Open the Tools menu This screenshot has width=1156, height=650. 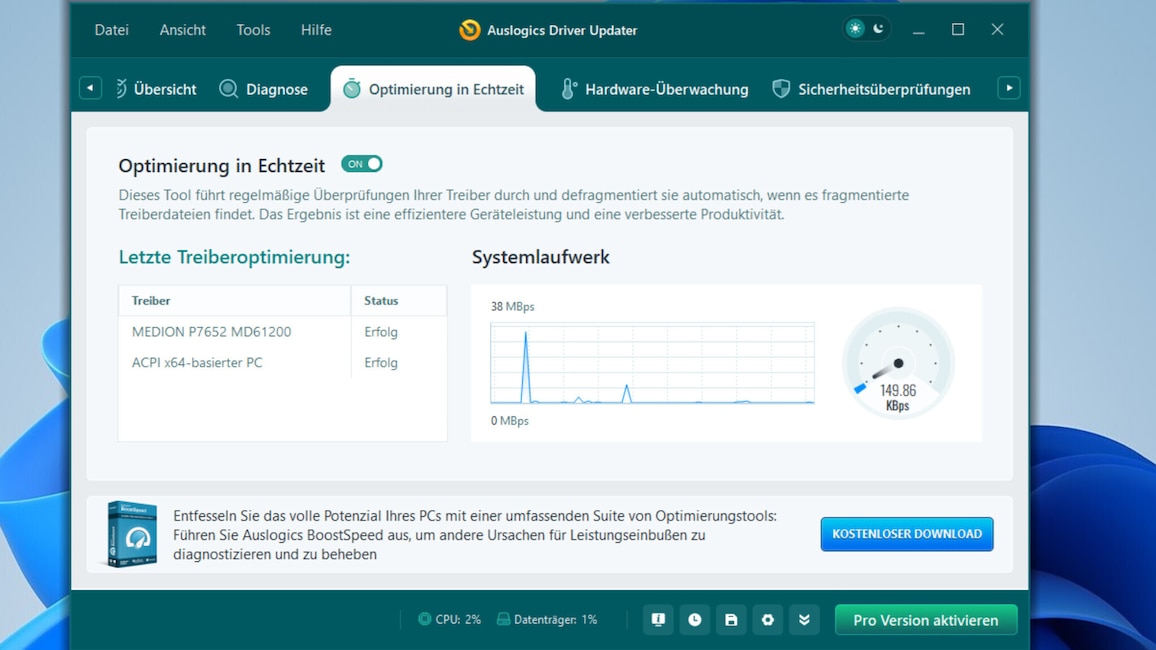point(253,30)
